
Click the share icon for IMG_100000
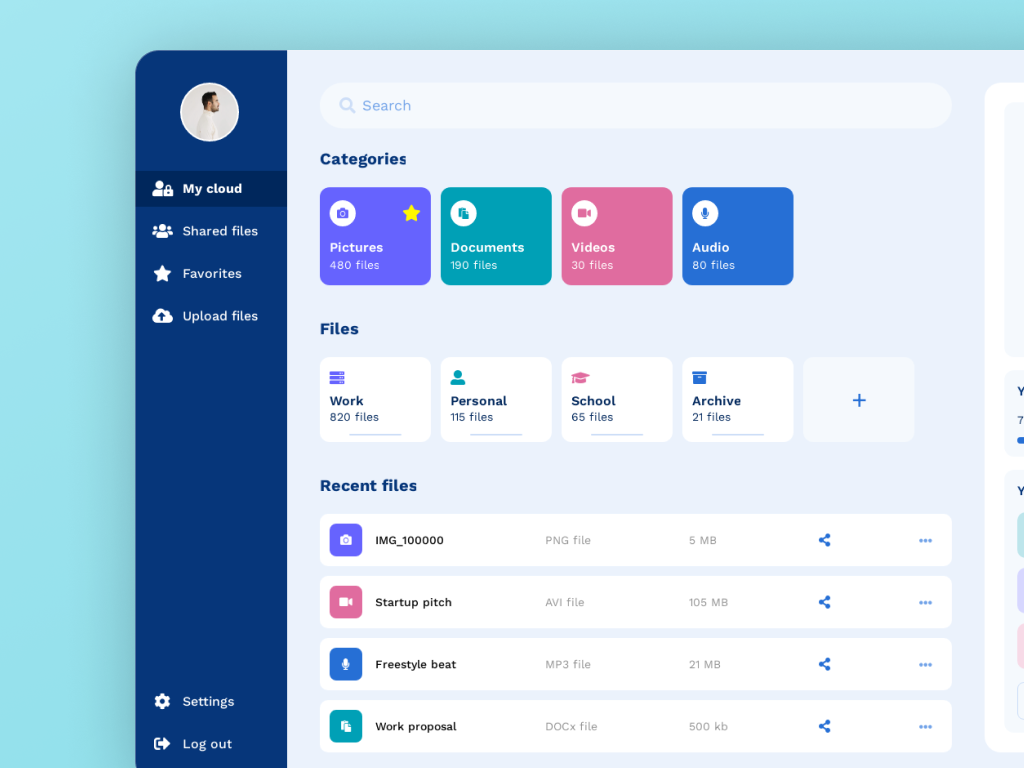coord(824,540)
